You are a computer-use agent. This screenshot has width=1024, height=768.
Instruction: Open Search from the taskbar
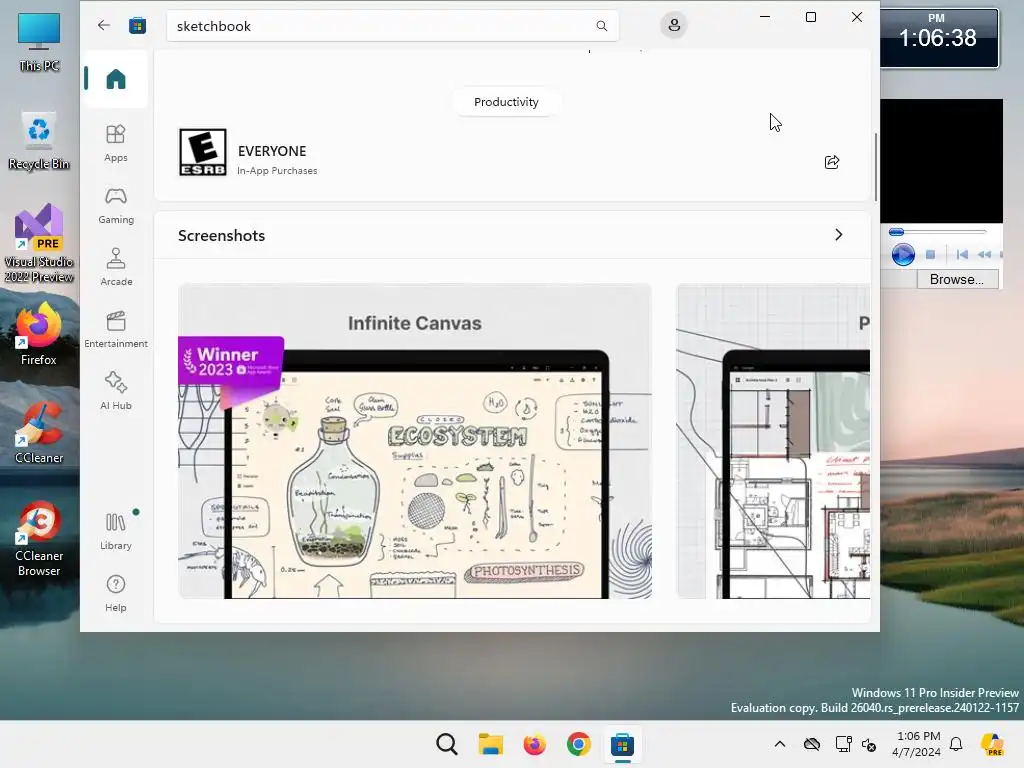447,744
